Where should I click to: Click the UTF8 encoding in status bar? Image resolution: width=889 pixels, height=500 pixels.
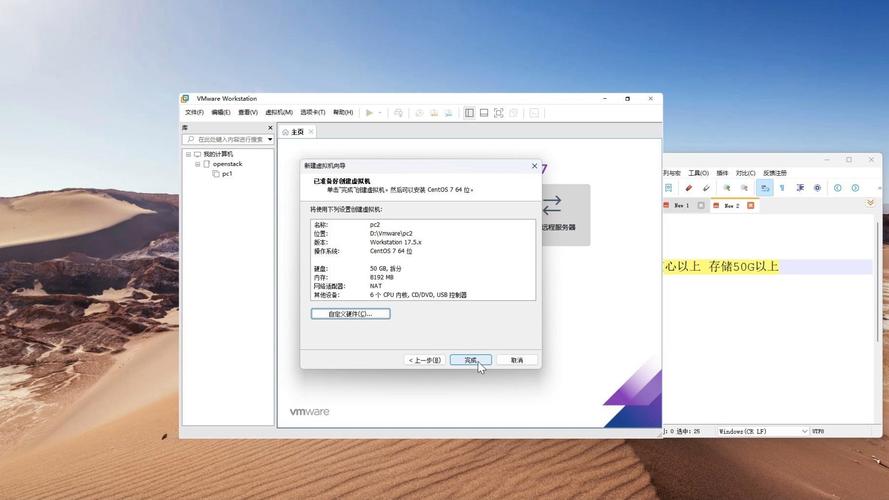coord(818,431)
